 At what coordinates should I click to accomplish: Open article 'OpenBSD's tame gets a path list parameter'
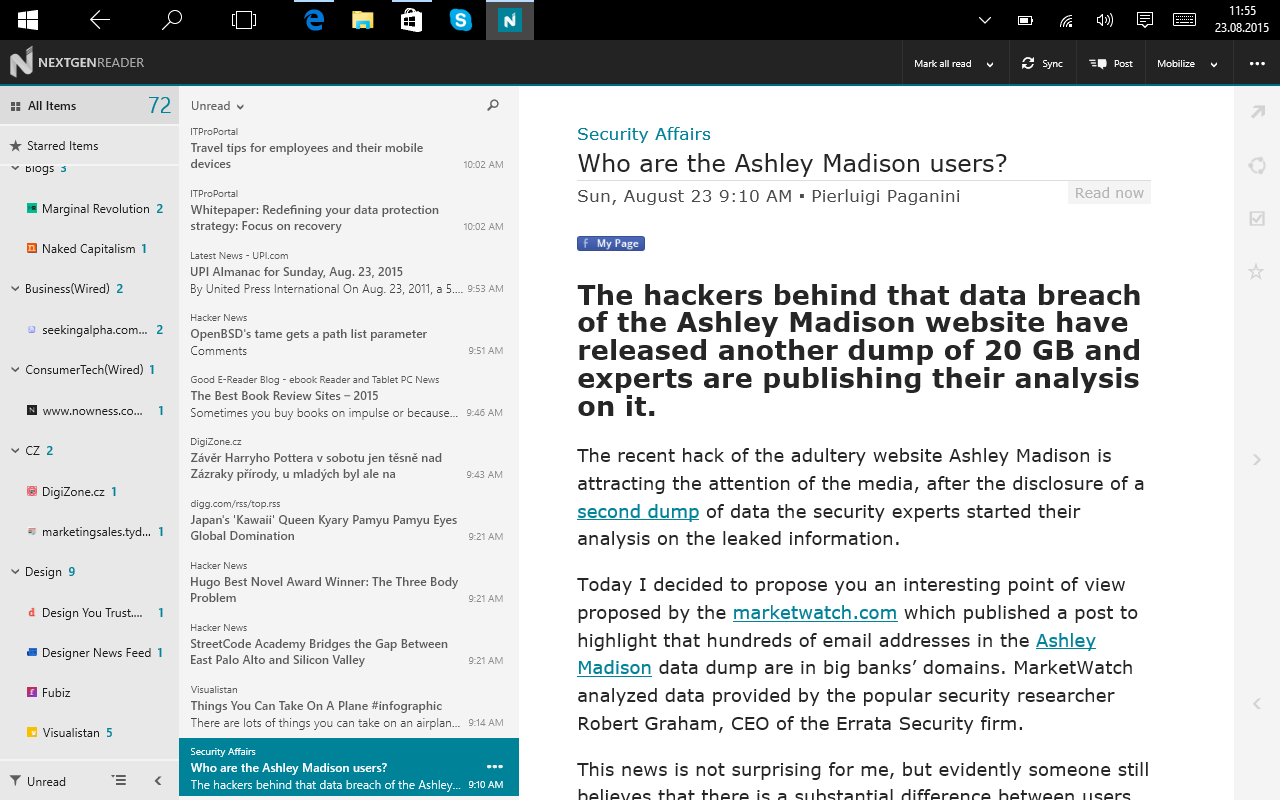(349, 334)
